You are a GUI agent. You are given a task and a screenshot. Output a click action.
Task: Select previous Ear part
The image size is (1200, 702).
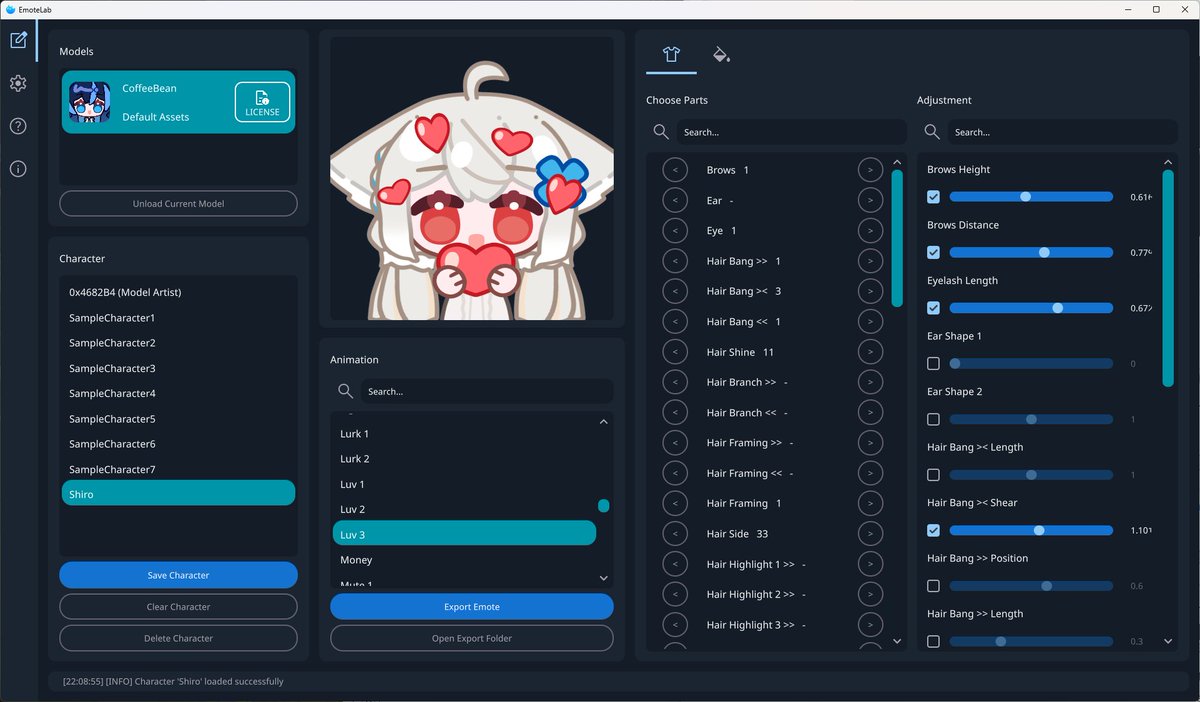point(675,200)
